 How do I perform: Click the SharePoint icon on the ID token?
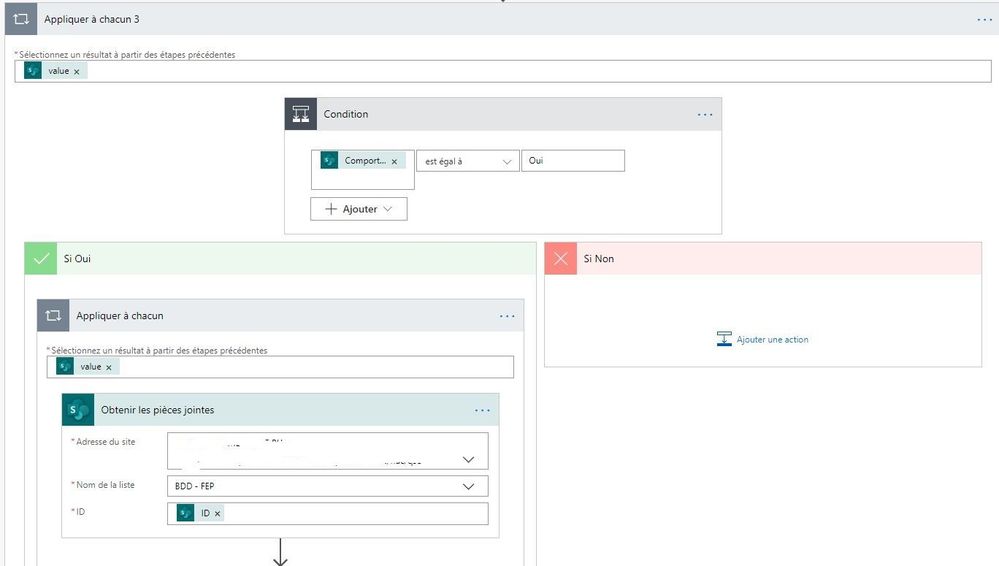tap(185, 513)
